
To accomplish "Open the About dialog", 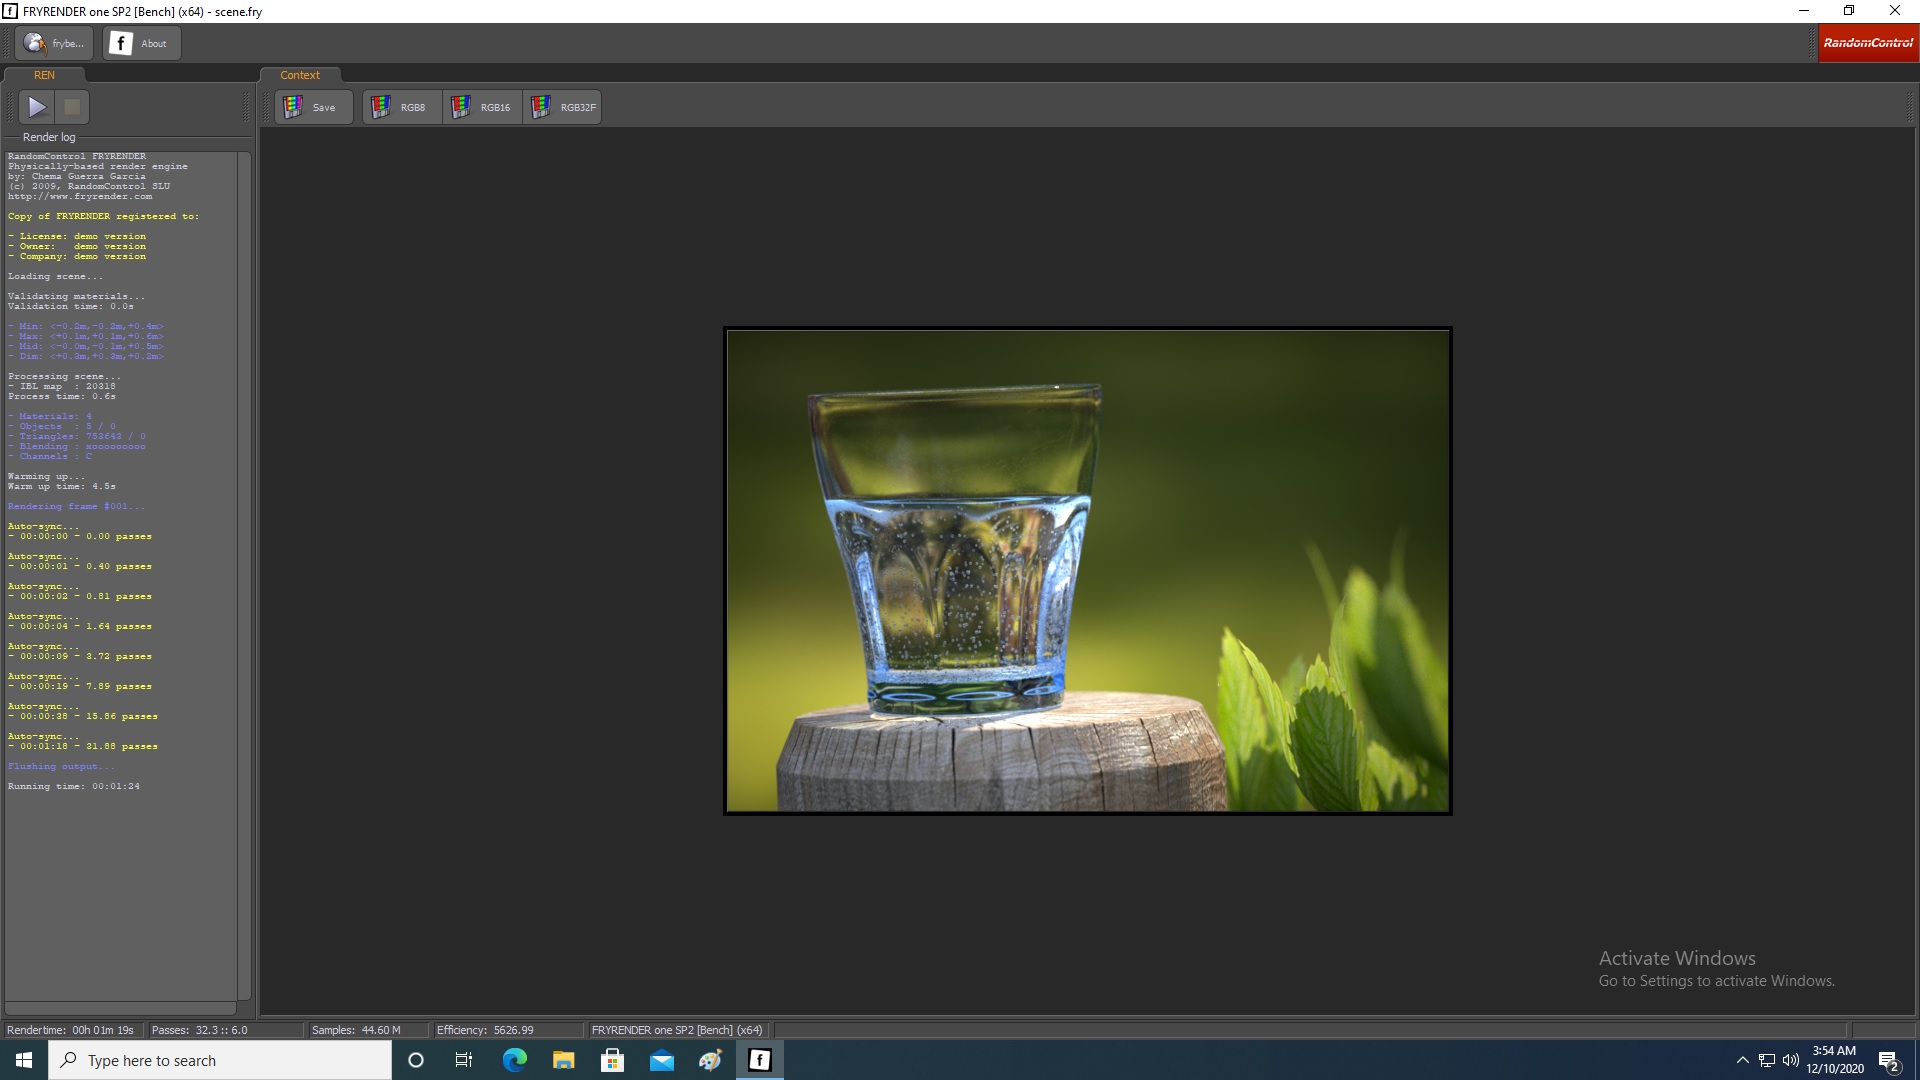I will [141, 43].
